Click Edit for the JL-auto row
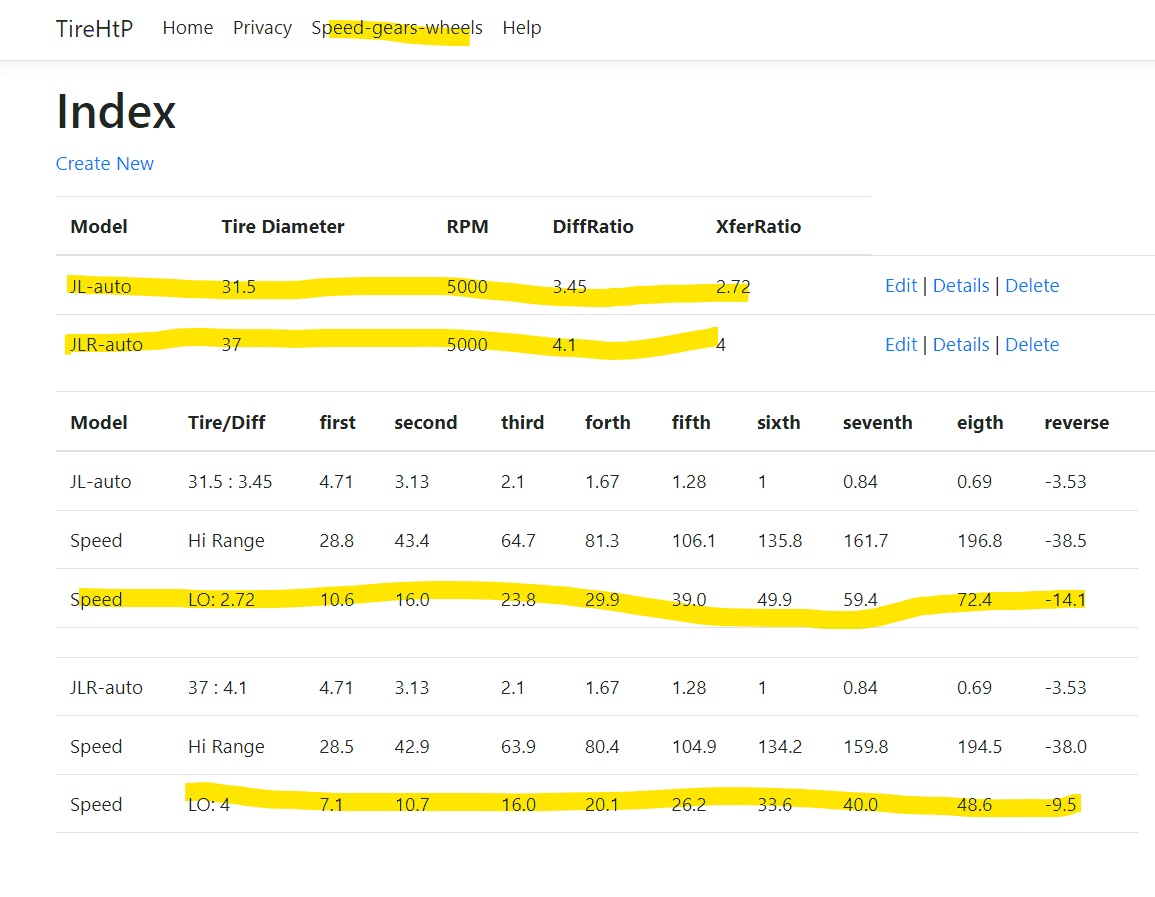Image resolution: width=1155 pixels, height=897 pixels. point(901,286)
